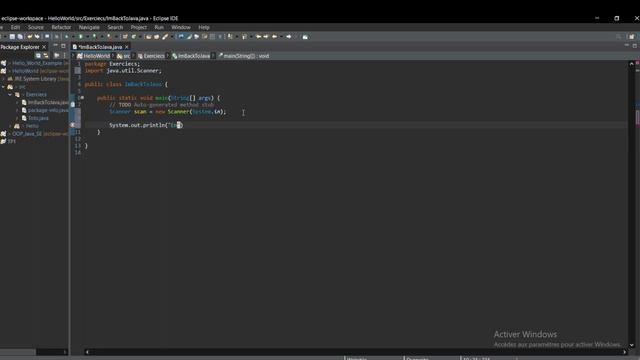This screenshot has width=640, height=360.
Task: Start the Coverage launch icon
Action: (x=94, y=37)
